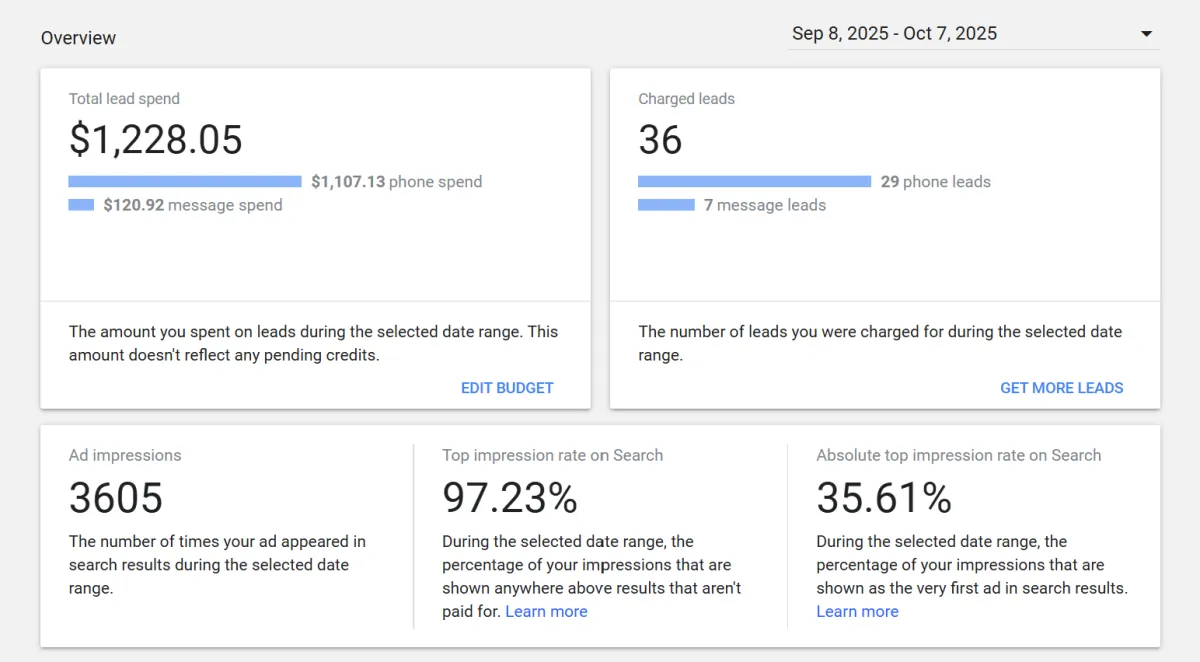The image size is (1200, 662).
Task: Click the message spend blue bar
Action: (81, 205)
